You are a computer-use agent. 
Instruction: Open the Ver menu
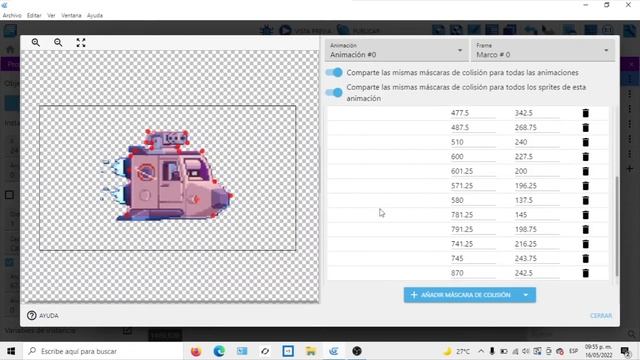(51, 16)
